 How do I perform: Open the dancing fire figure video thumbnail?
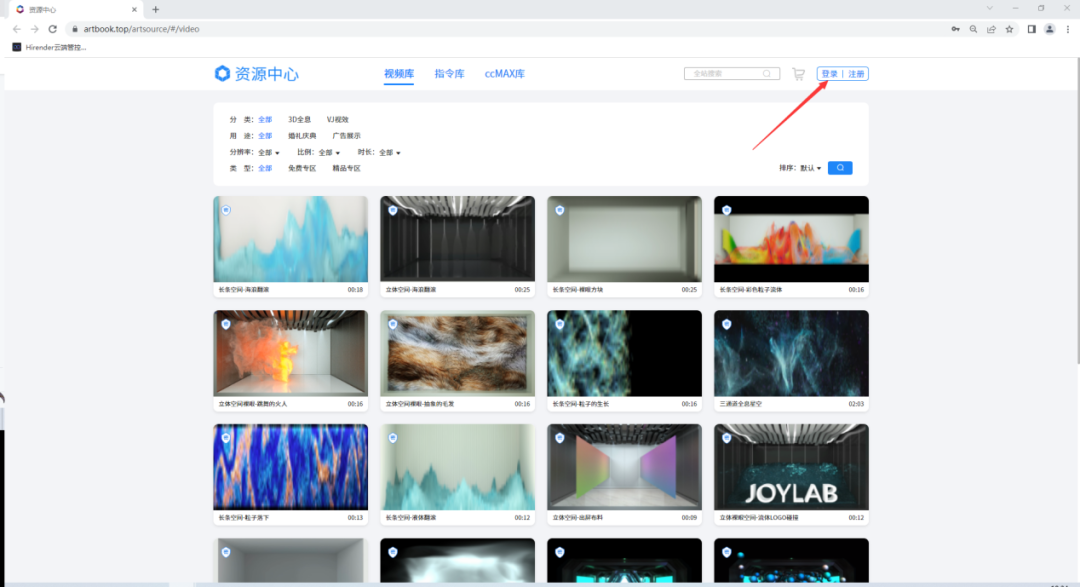tap(291, 353)
